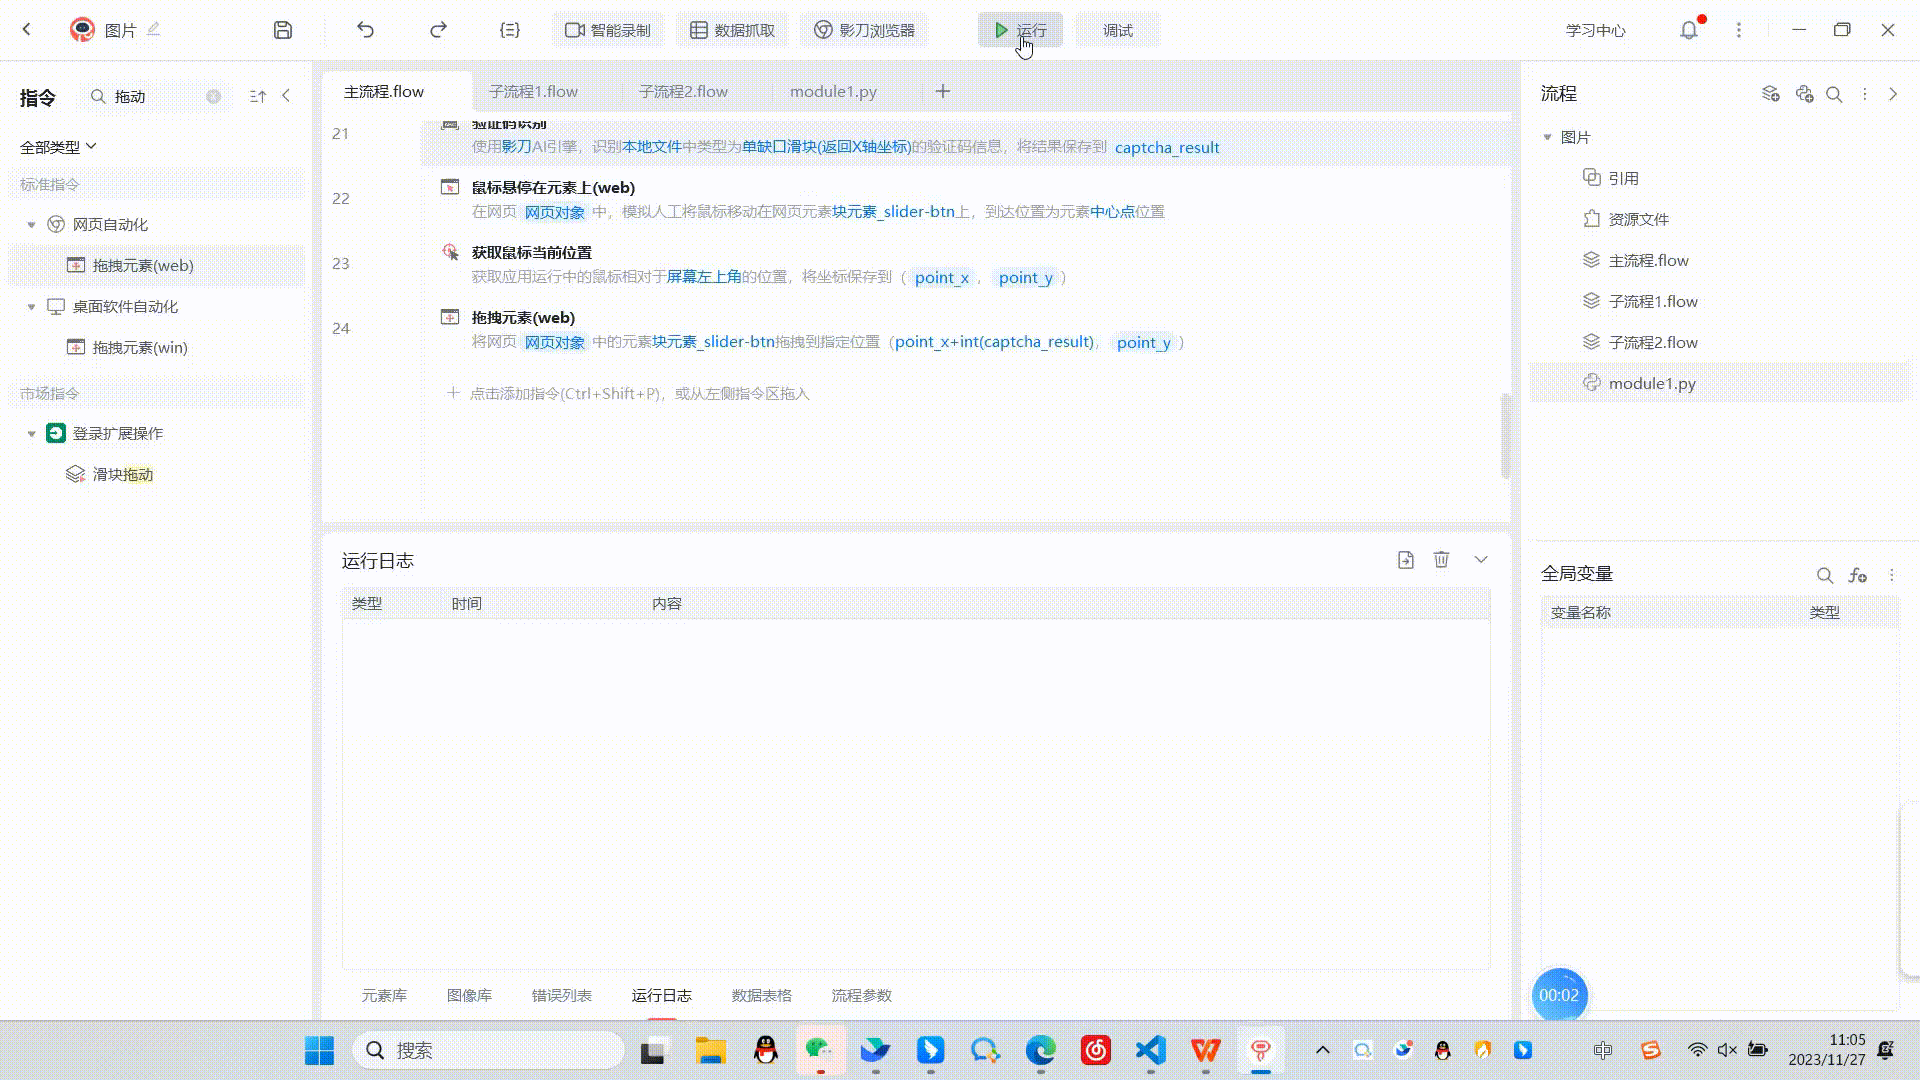The image size is (1920, 1080).
Task: Open the variables braces icon
Action: [x=510, y=30]
